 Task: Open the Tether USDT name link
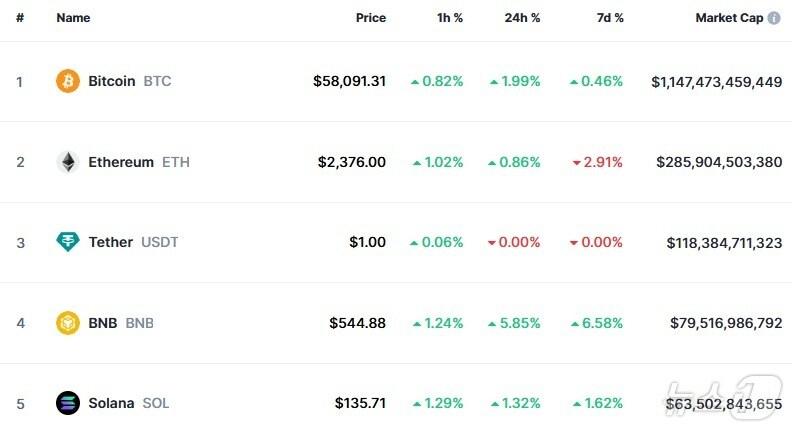110,242
